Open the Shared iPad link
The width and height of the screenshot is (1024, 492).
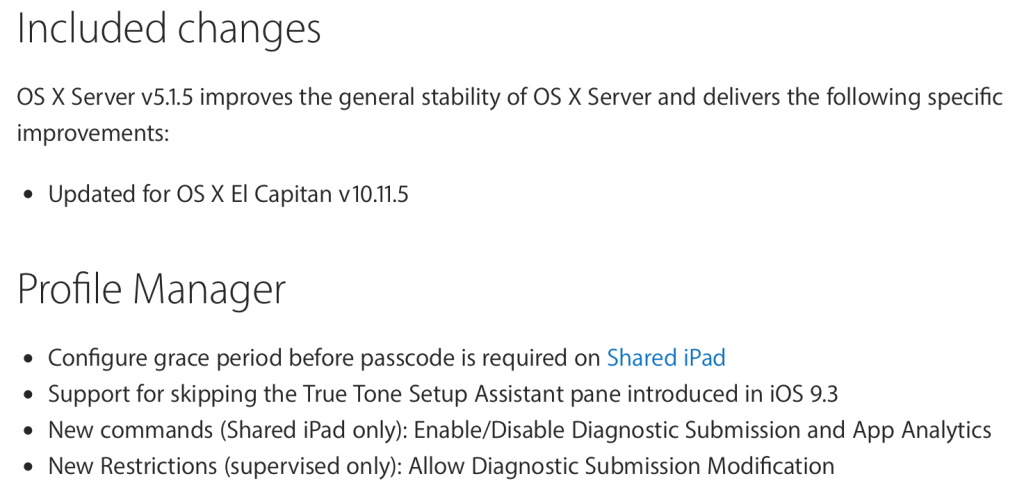666,358
